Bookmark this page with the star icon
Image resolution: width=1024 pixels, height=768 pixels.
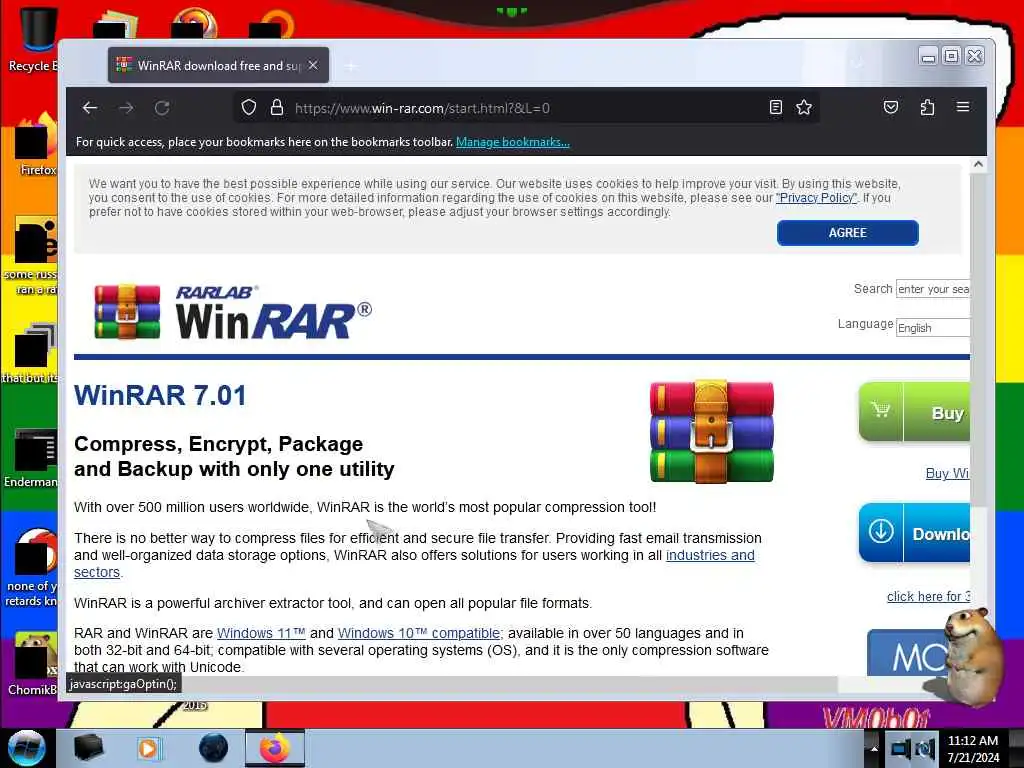point(804,108)
